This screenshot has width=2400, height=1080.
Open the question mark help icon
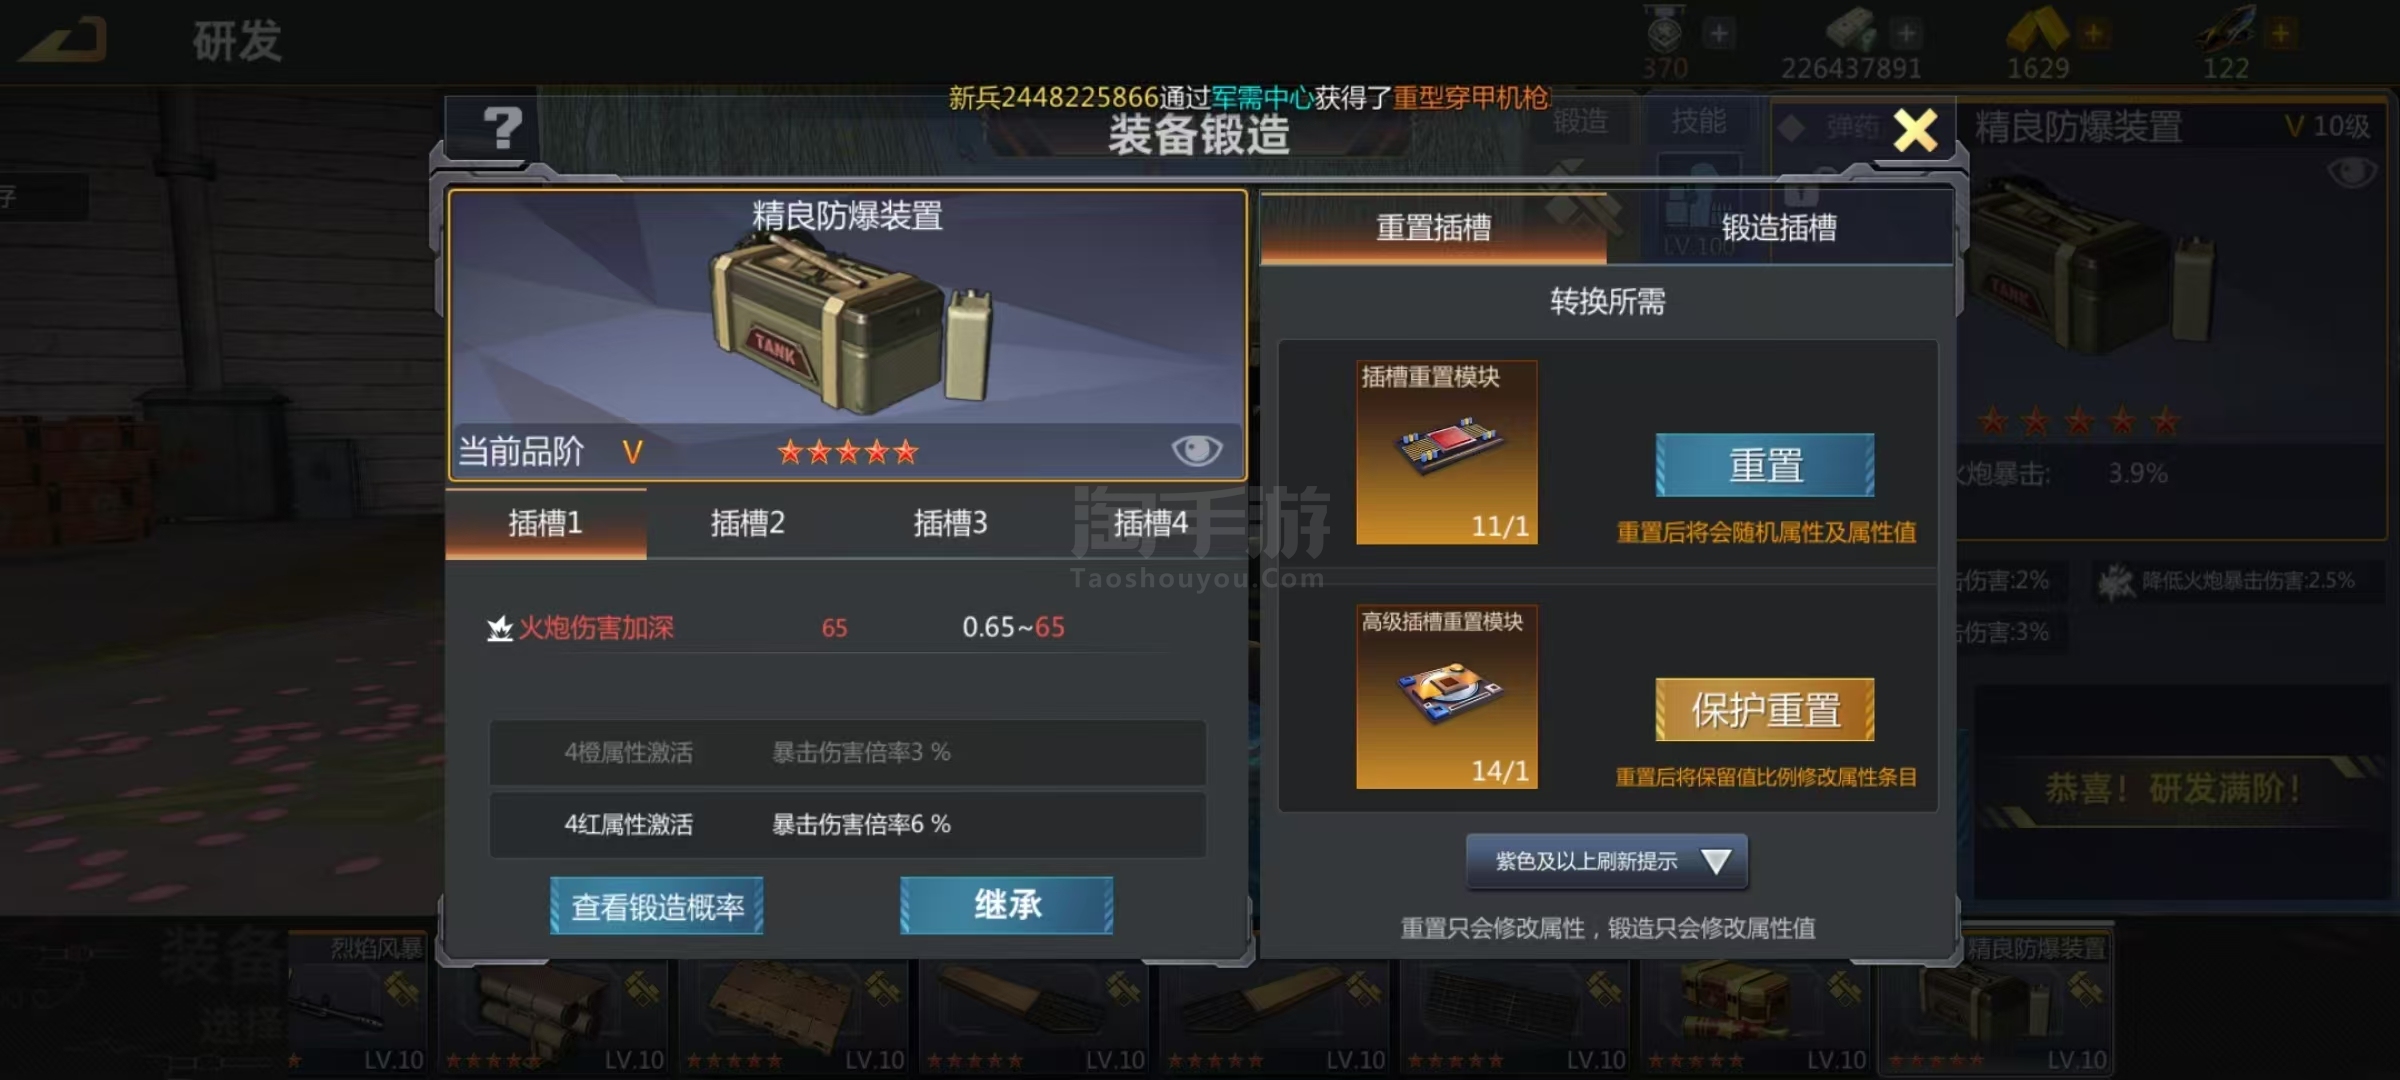click(502, 129)
